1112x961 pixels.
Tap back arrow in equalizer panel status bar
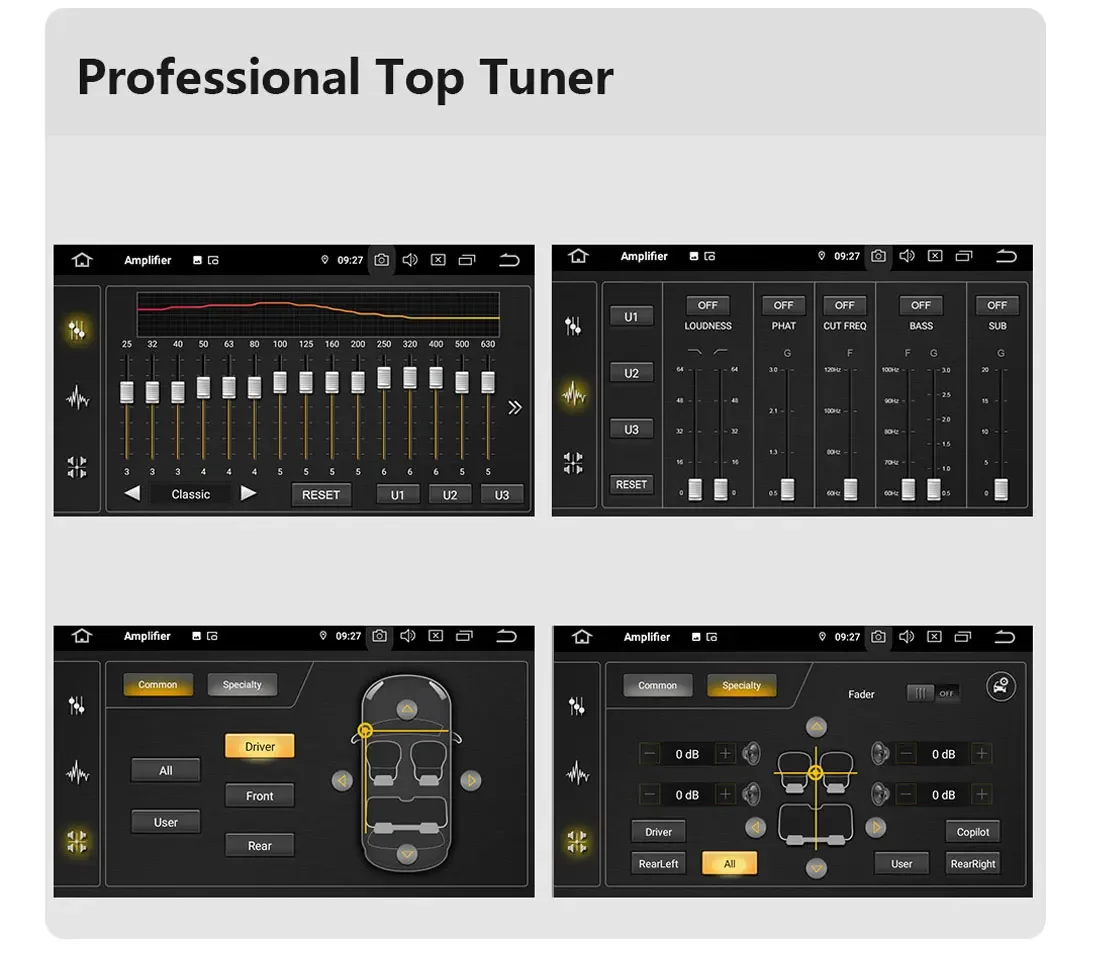click(509, 260)
